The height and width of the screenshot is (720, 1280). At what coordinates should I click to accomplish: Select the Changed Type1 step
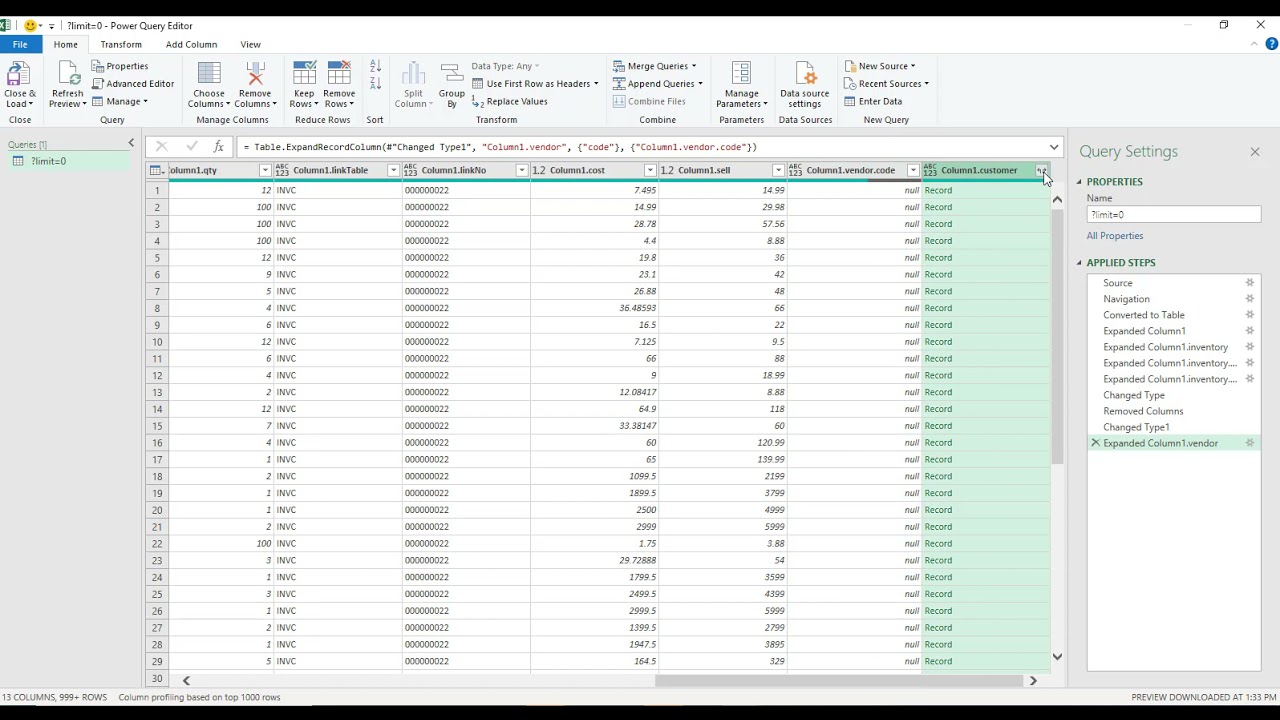pos(1136,427)
